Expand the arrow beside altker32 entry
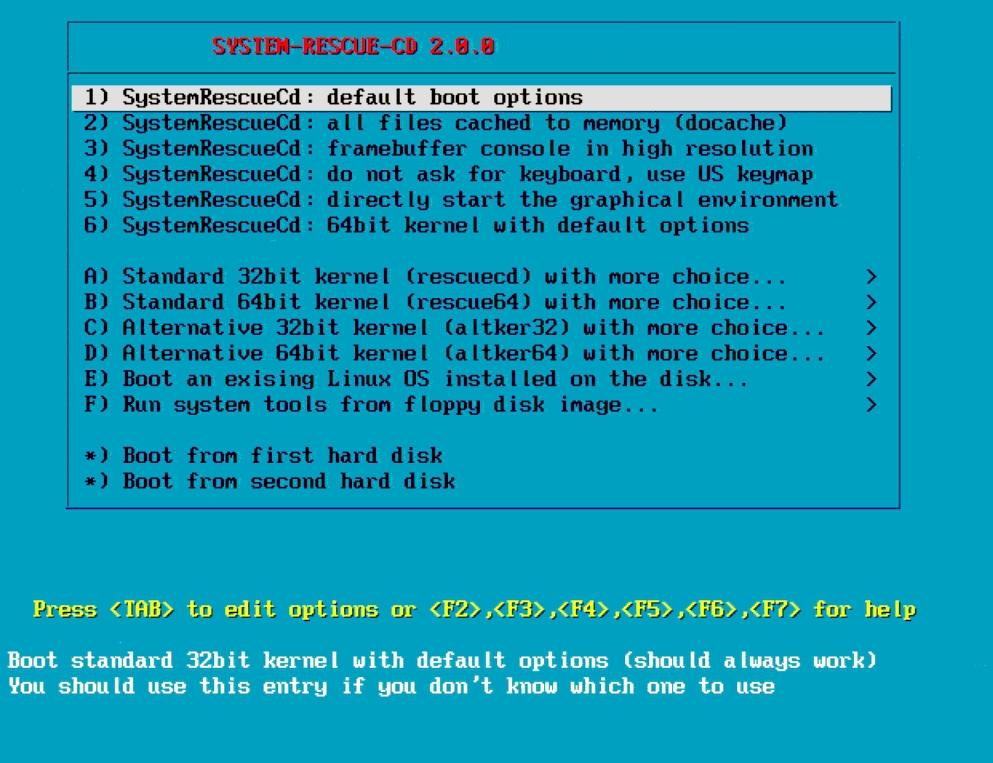 (871, 328)
